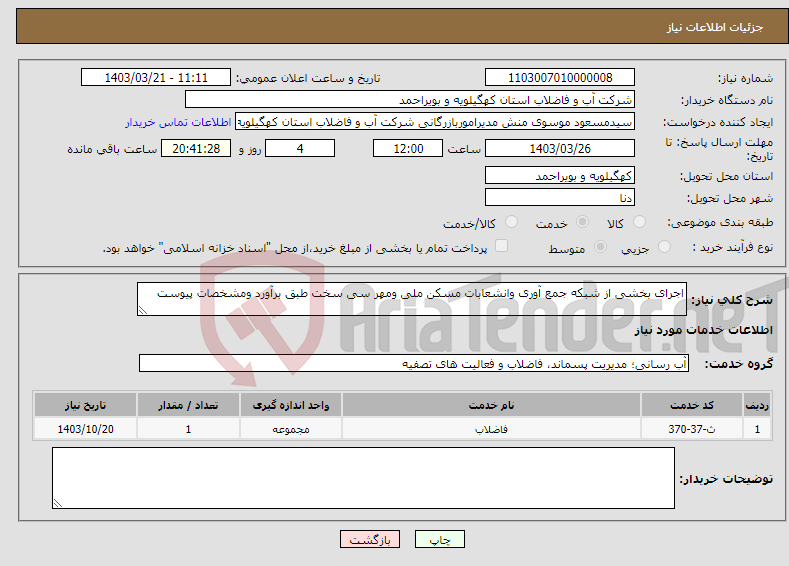Click the اطلاعات خدمات مورد نیاز heading
Image resolution: width=789 pixels, height=566 pixels.
tap(703, 330)
